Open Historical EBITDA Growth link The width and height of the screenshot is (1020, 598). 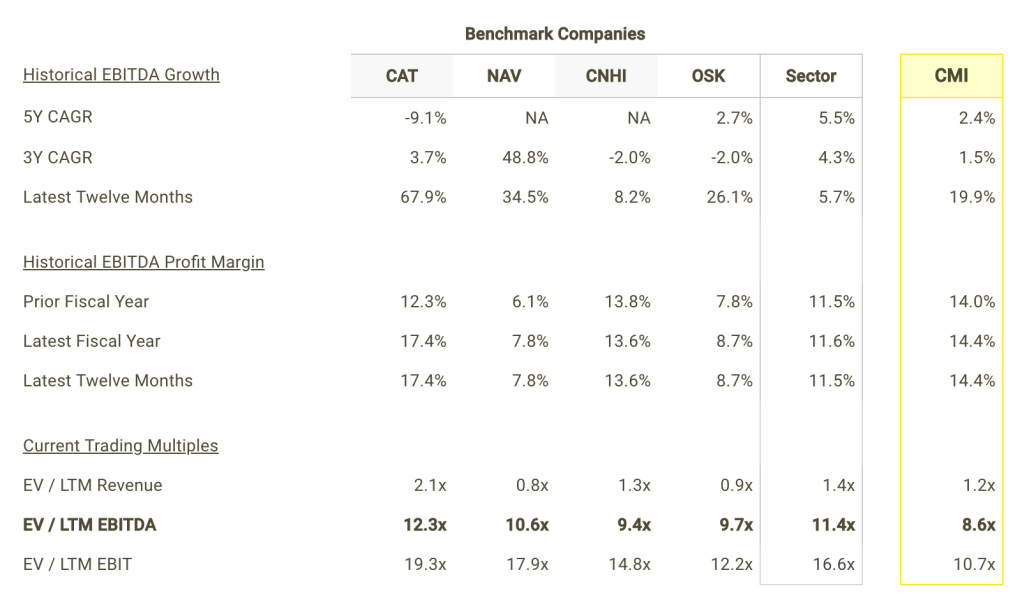tap(122, 75)
